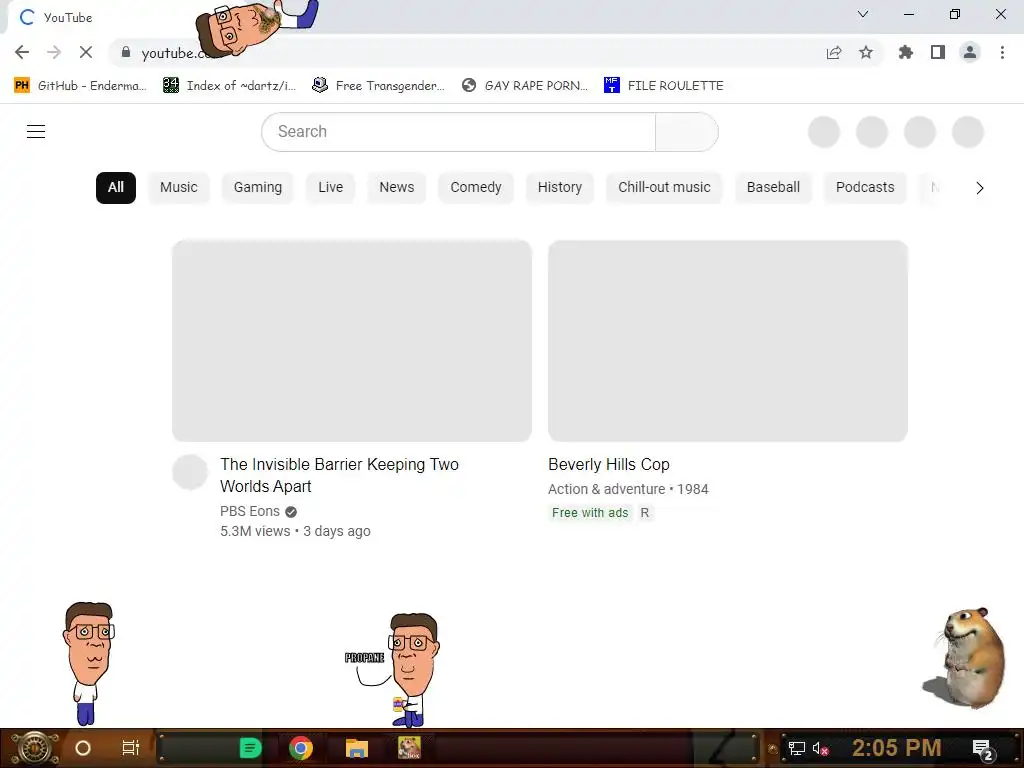The height and width of the screenshot is (768, 1024).
Task: Open network icon in system tray
Action: pos(796,749)
